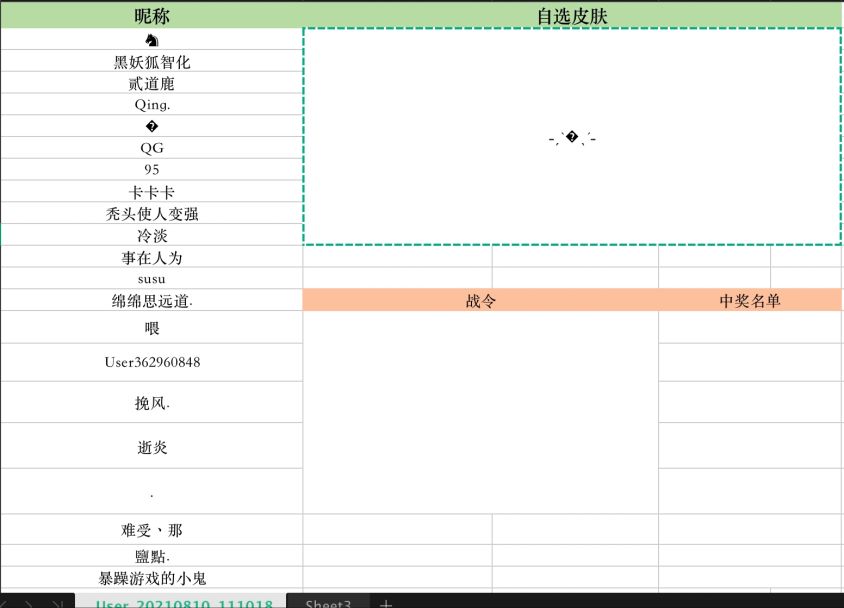The height and width of the screenshot is (608, 844).
Task: Click the cell containing 黑妖狐智化
Action: tap(151, 62)
